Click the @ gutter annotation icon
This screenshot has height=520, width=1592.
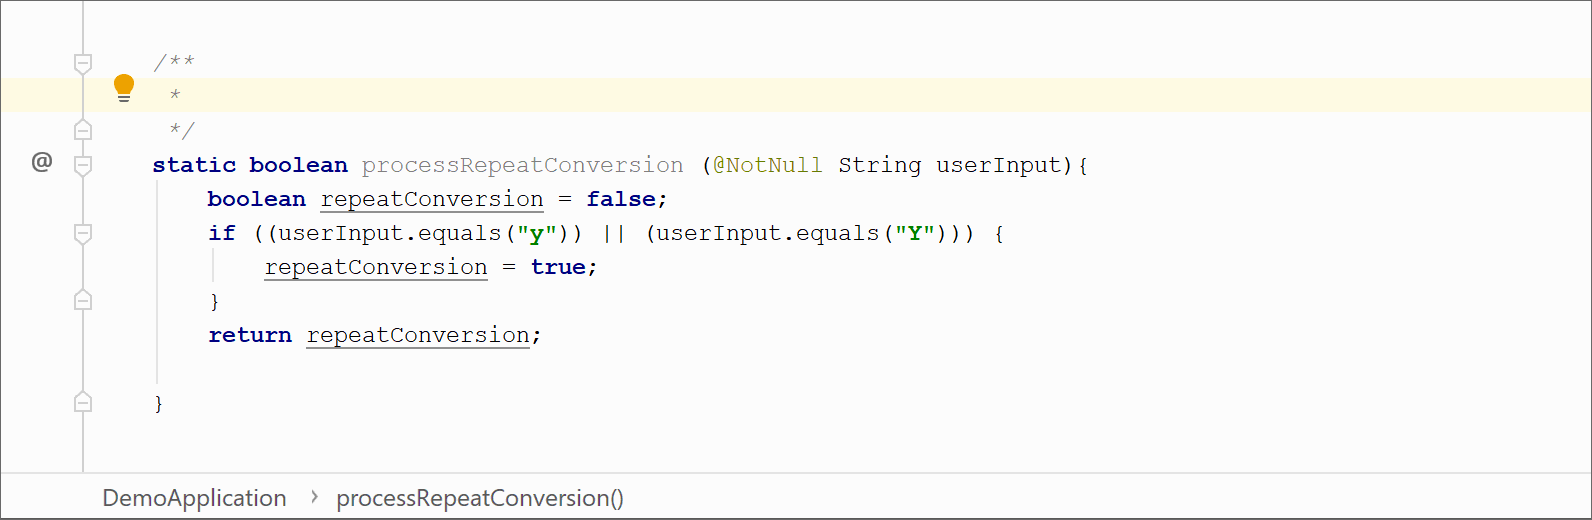(42, 162)
